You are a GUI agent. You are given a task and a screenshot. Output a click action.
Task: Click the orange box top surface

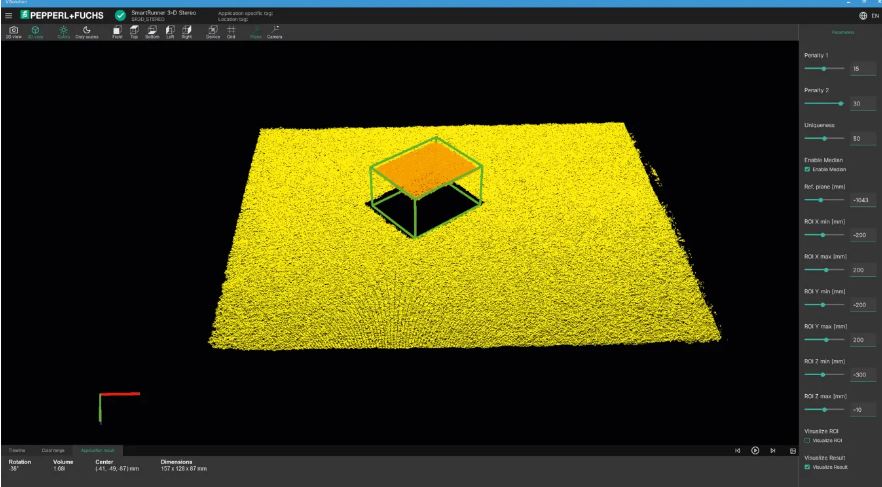[x=426, y=168]
